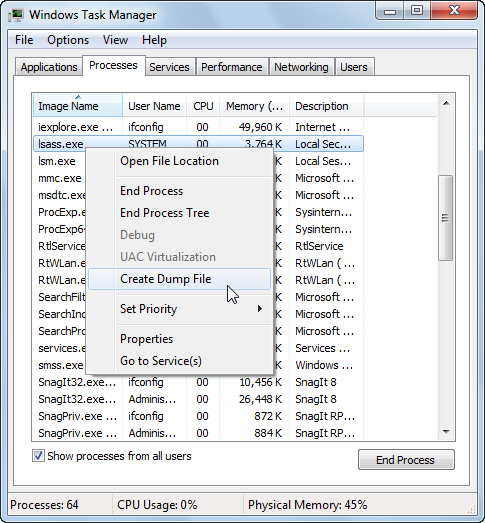Viewport: 485px width, 523px height.
Task: Choose End Process Tree in context menu
Action: click(179, 213)
